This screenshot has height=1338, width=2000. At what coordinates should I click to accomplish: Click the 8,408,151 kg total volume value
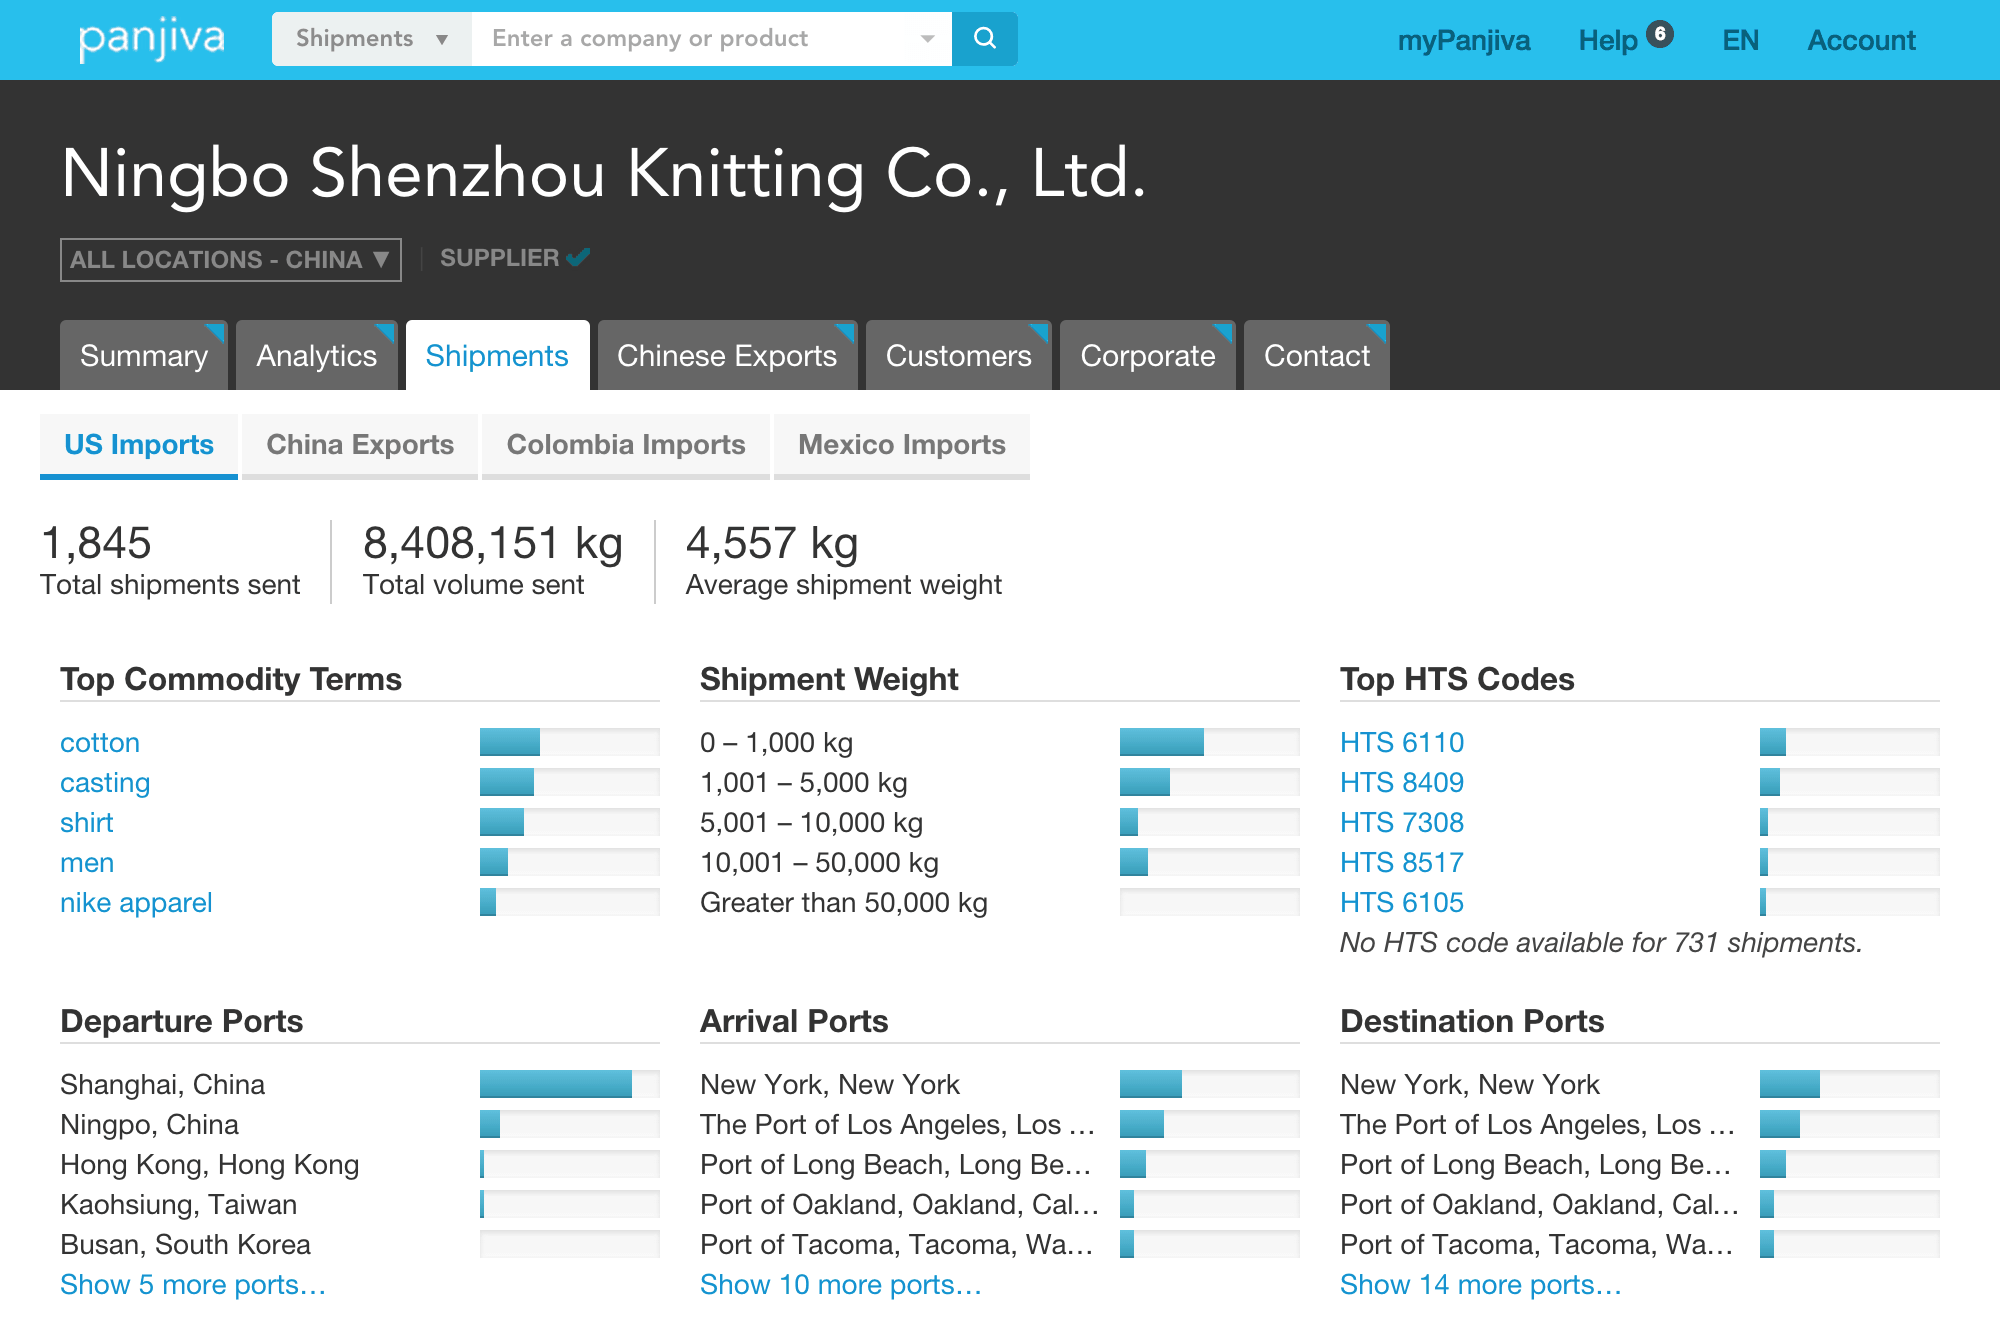click(x=493, y=544)
